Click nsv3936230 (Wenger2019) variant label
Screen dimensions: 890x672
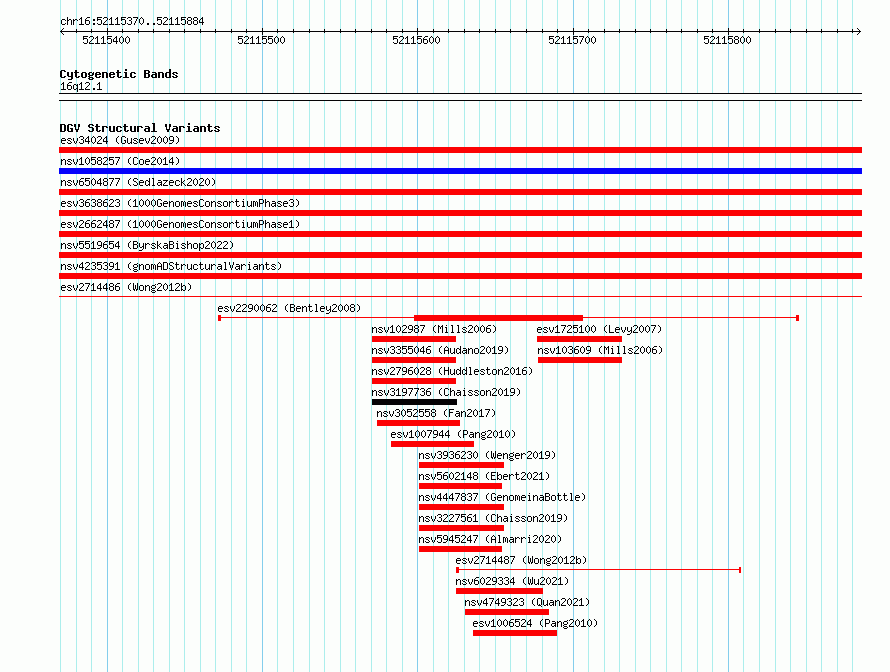coord(487,455)
